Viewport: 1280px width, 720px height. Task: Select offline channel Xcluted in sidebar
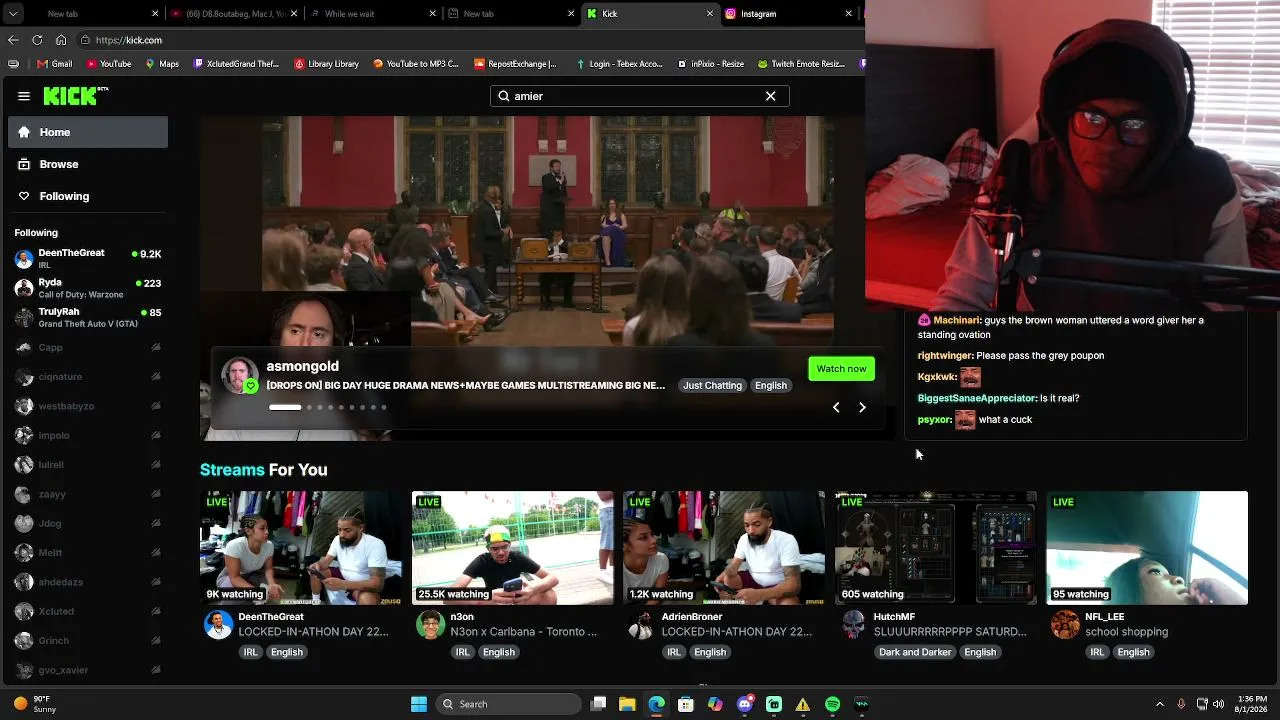click(x=88, y=611)
